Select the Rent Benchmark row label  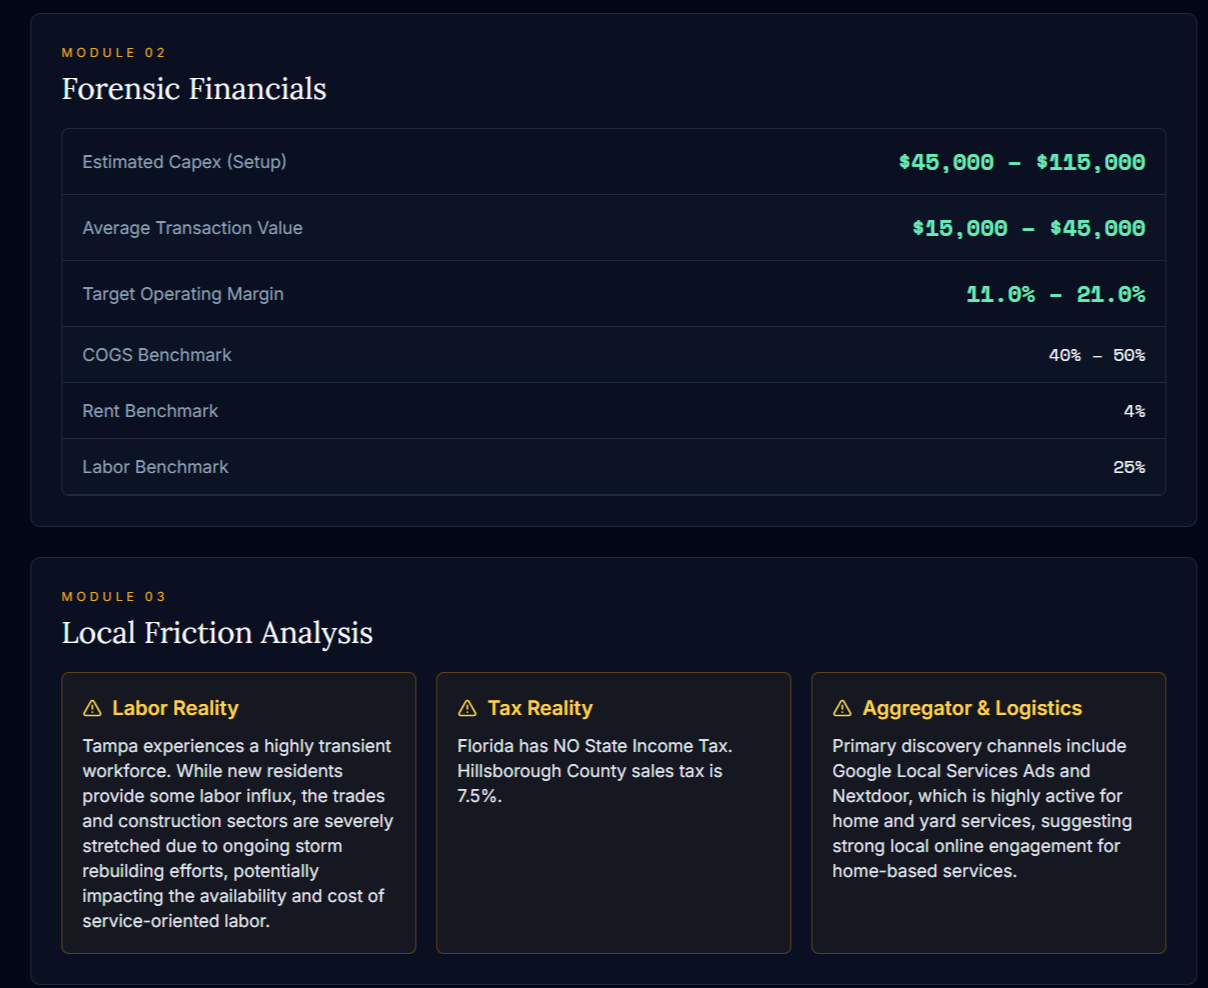pos(150,411)
